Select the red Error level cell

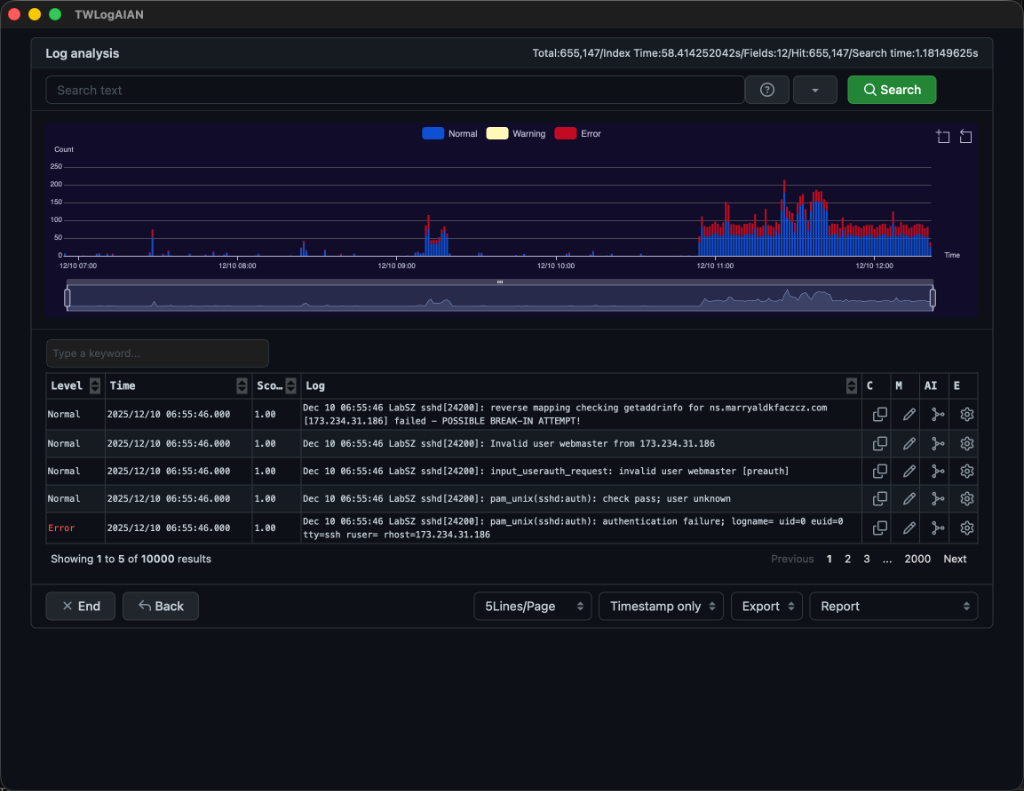click(61, 528)
